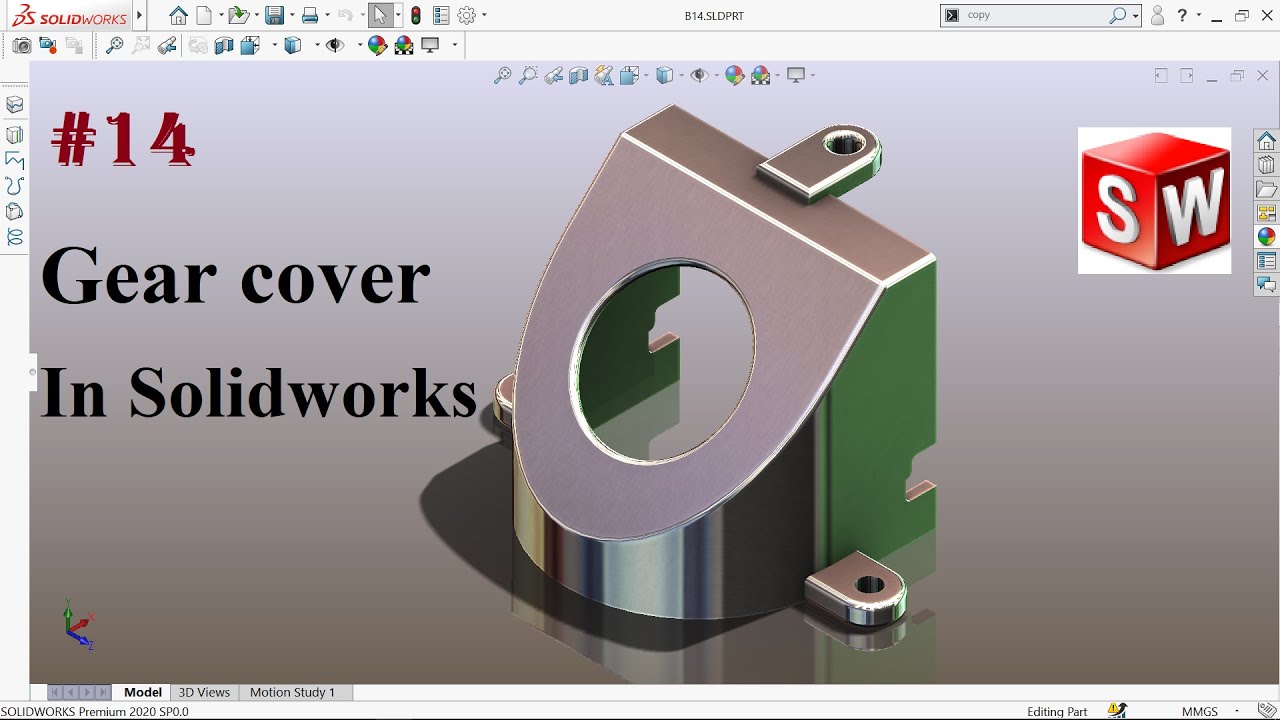Click Hide/Show Items eye in heads-up view toolbar
This screenshot has height=720, width=1280.
tap(700, 75)
